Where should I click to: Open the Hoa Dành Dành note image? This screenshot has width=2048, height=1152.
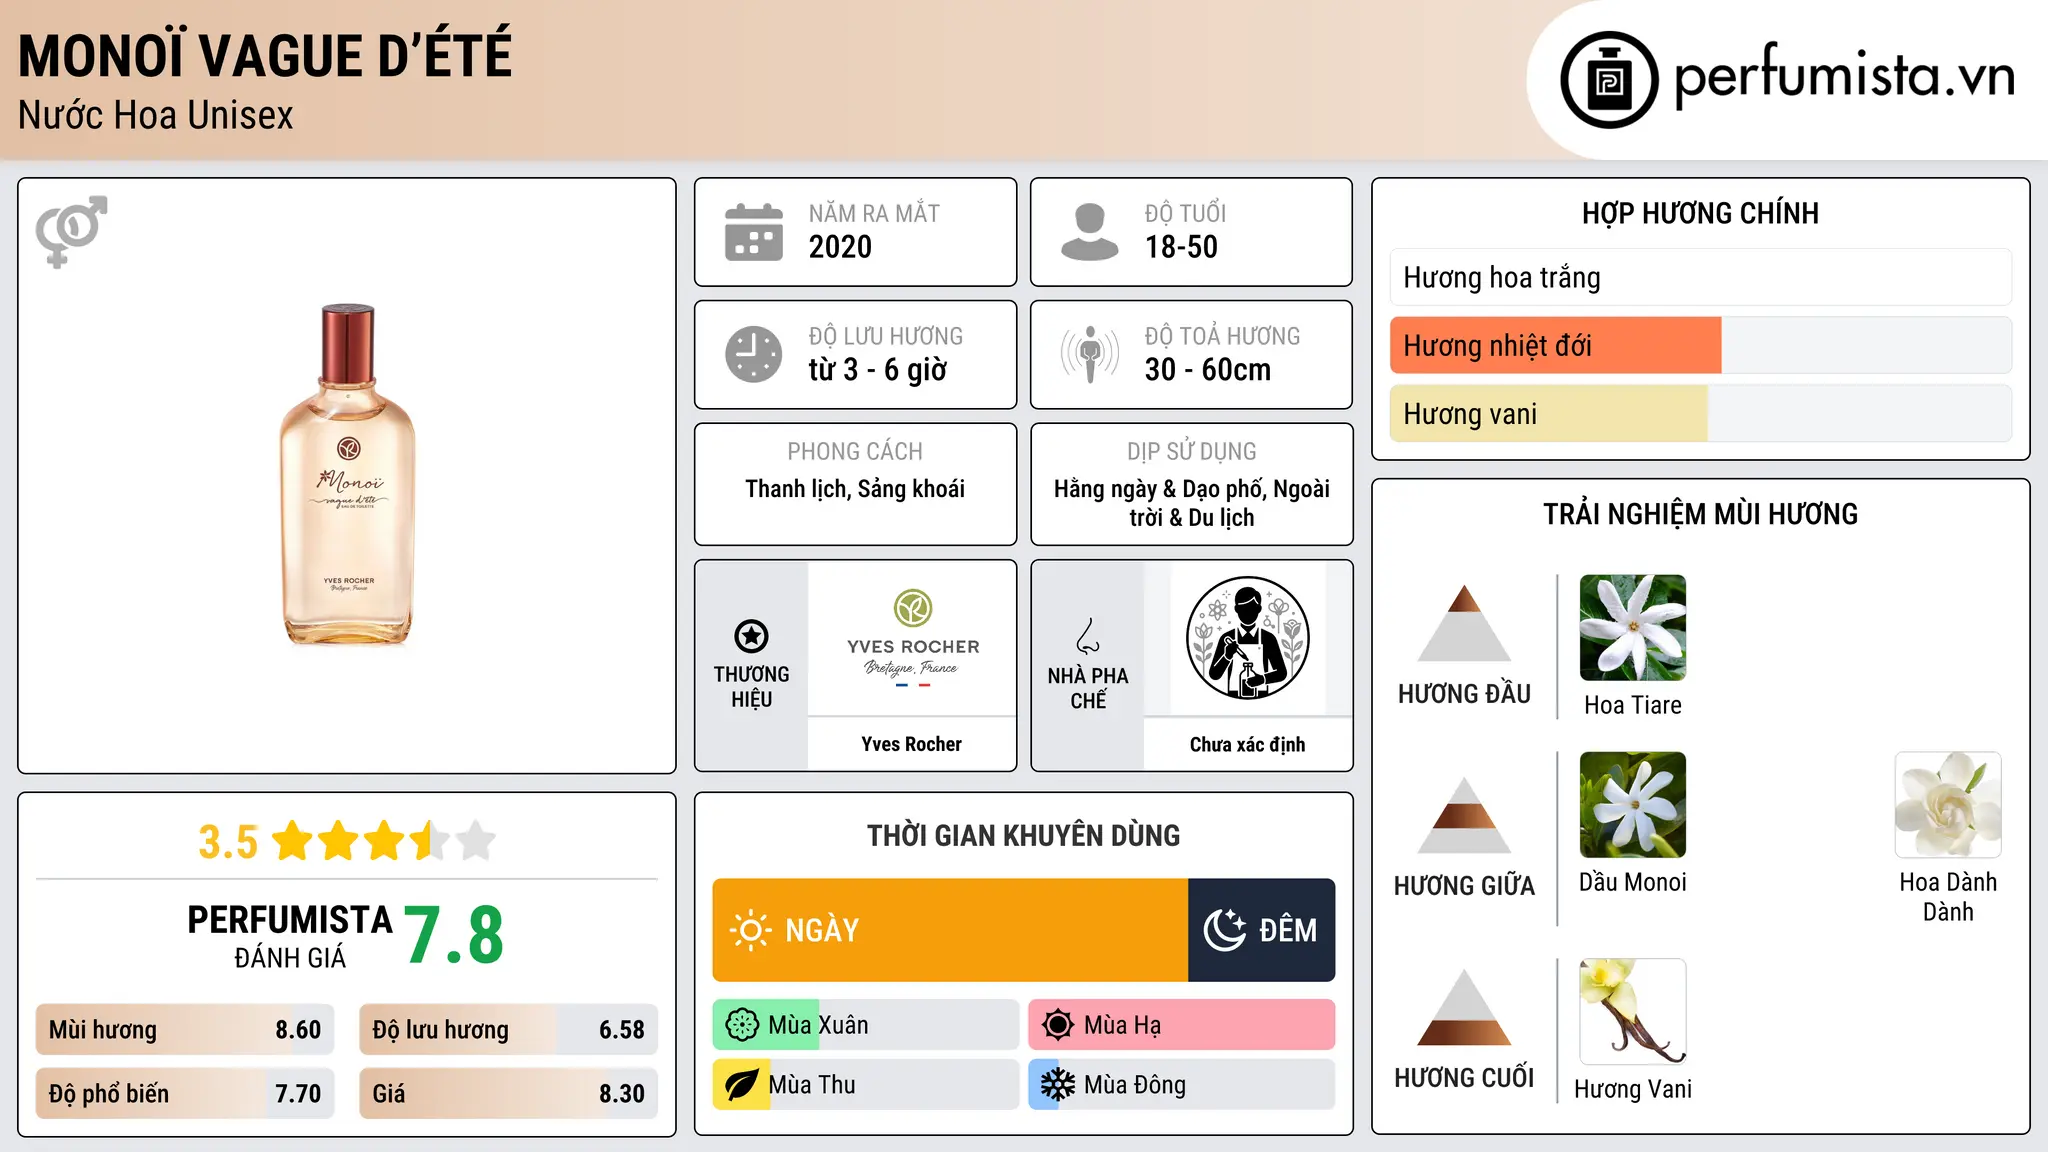pyautogui.click(x=1948, y=805)
